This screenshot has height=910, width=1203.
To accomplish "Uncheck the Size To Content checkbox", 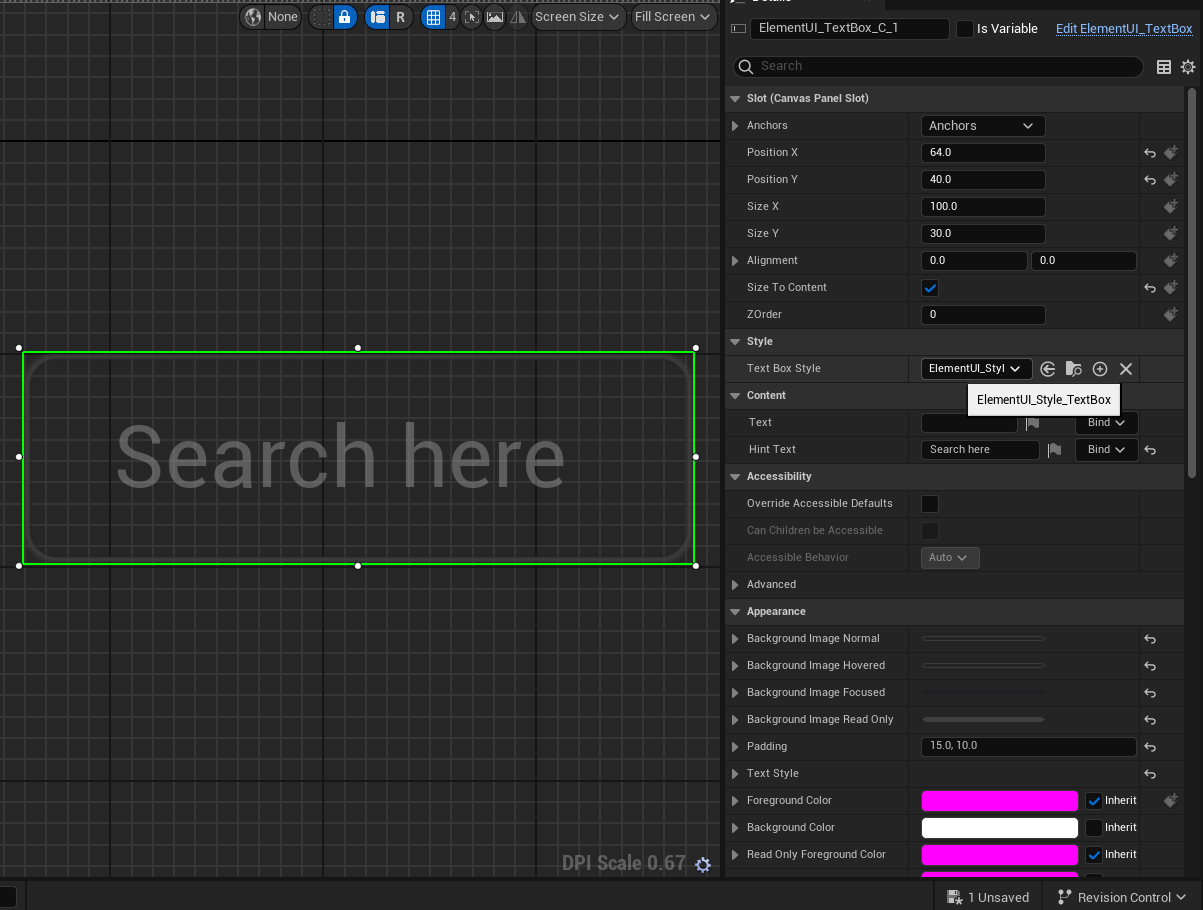I will point(930,288).
